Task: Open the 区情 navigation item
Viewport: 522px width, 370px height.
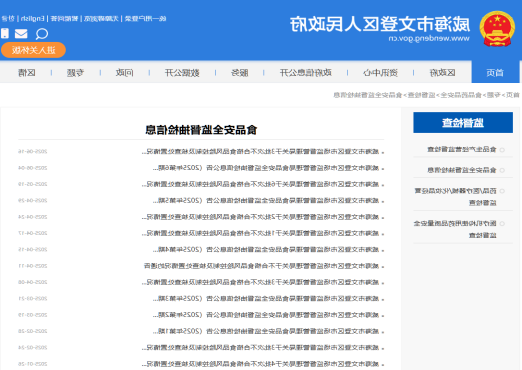Action: 27,72
